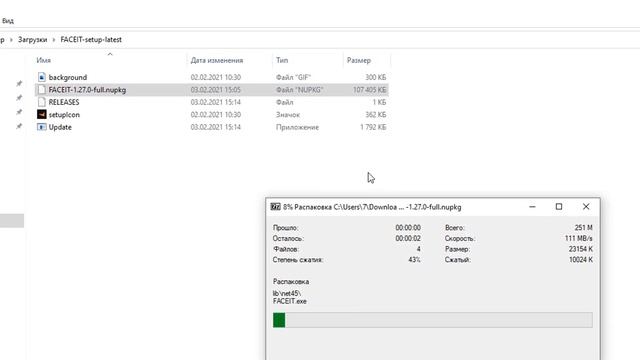Sort by the Тип column header

point(282,60)
